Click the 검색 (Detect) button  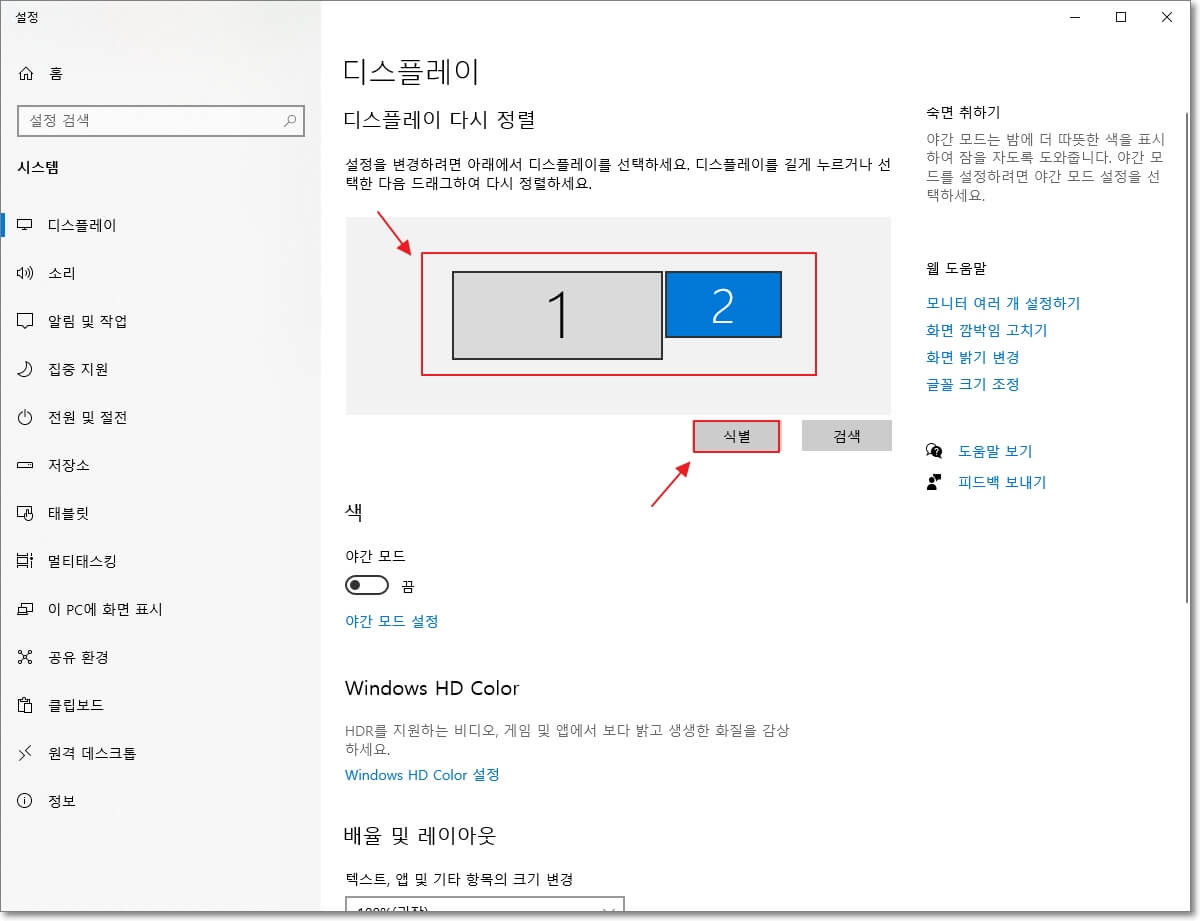pyautogui.click(x=846, y=435)
